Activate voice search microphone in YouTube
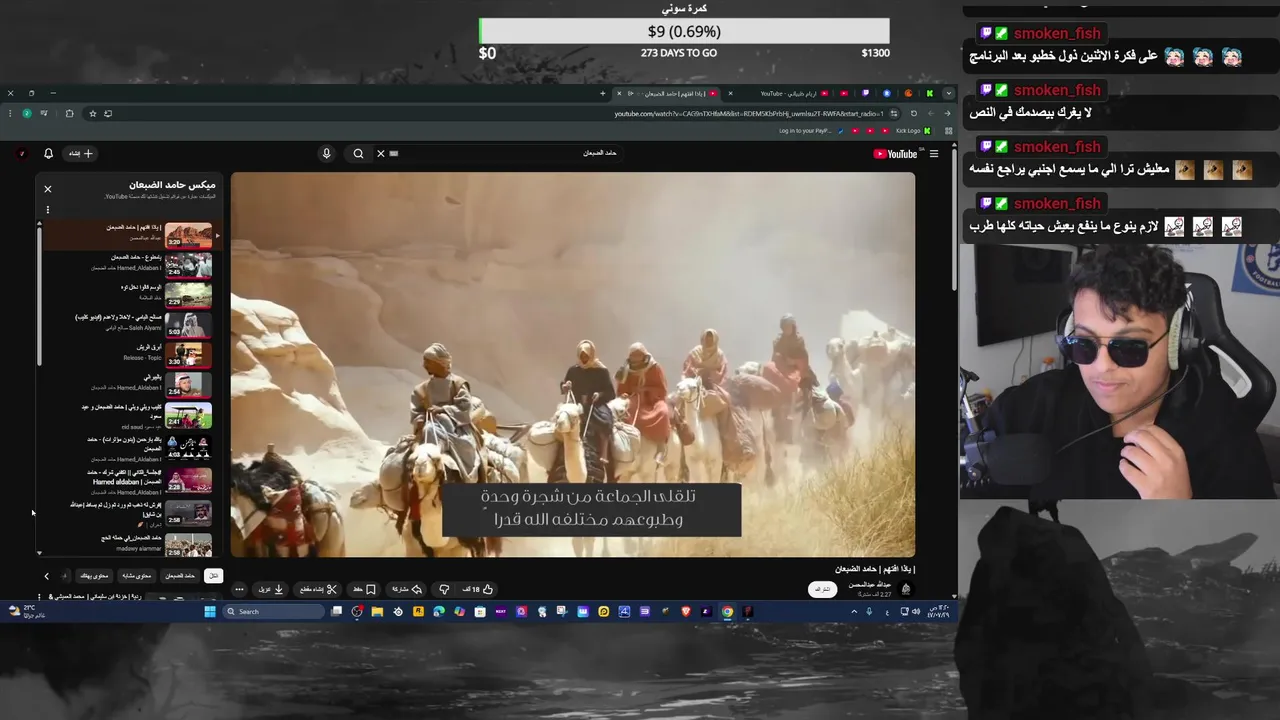This screenshot has width=1280, height=720. coord(326,153)
